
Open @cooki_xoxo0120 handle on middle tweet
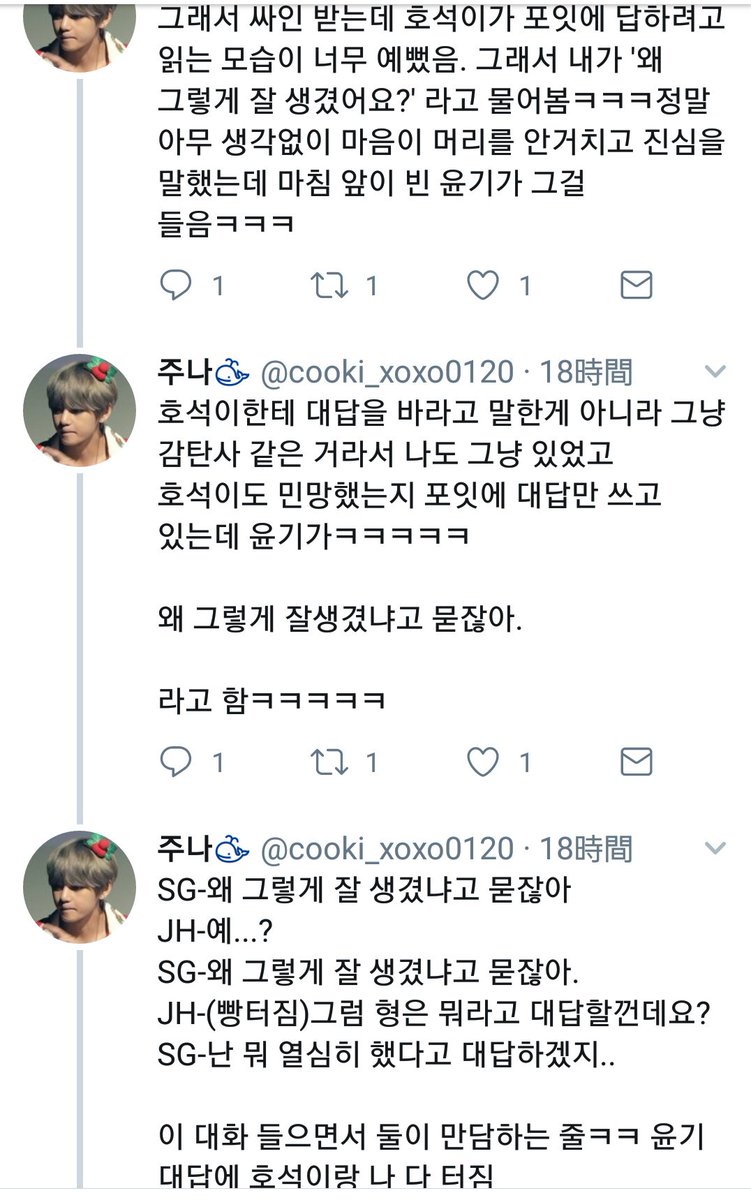click(x=387, y=373)
